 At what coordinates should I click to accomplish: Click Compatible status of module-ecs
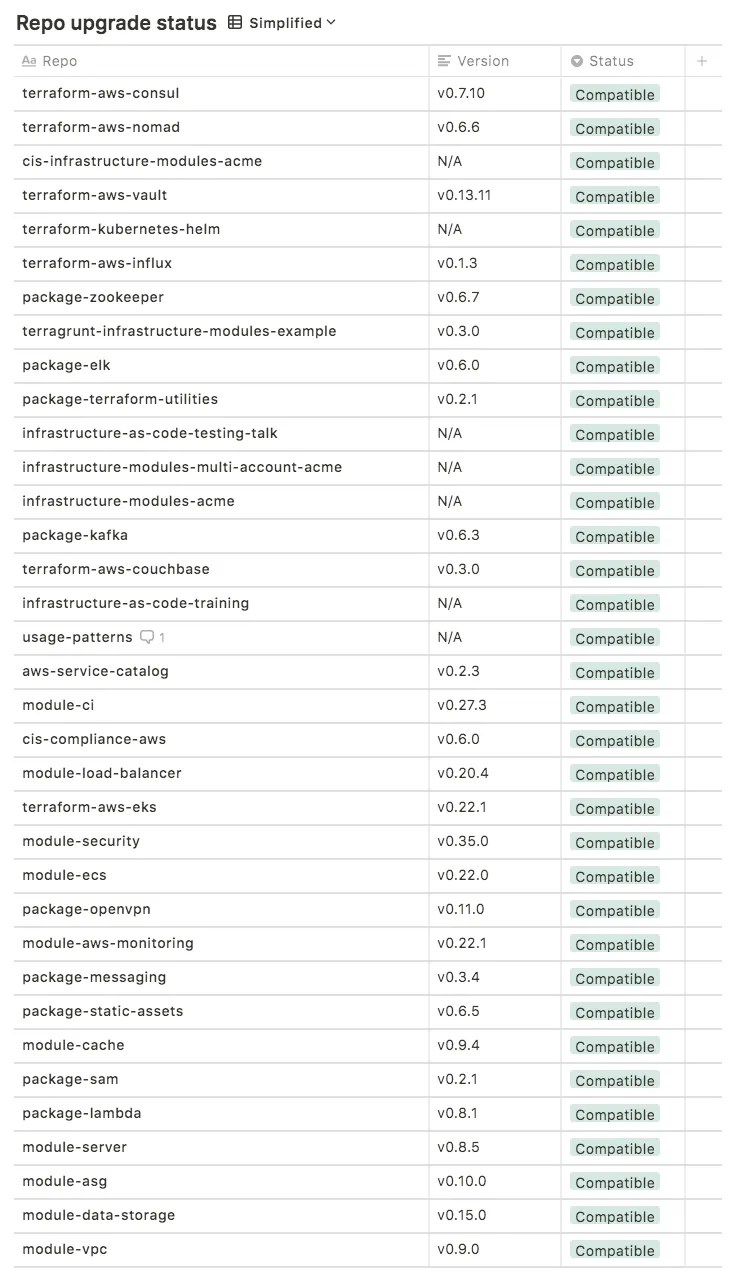pyautogui.click(x=615, y=877)
